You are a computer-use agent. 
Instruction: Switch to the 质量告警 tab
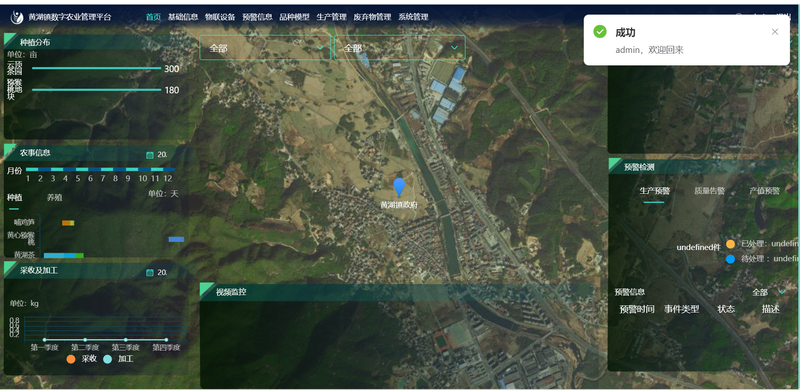710,191
